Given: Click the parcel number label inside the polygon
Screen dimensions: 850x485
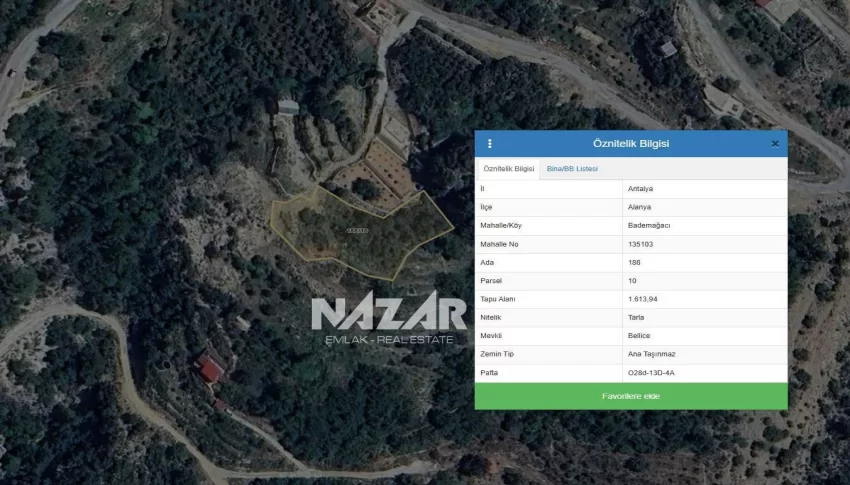Looking at the screenshot, I should coord(357,231).
